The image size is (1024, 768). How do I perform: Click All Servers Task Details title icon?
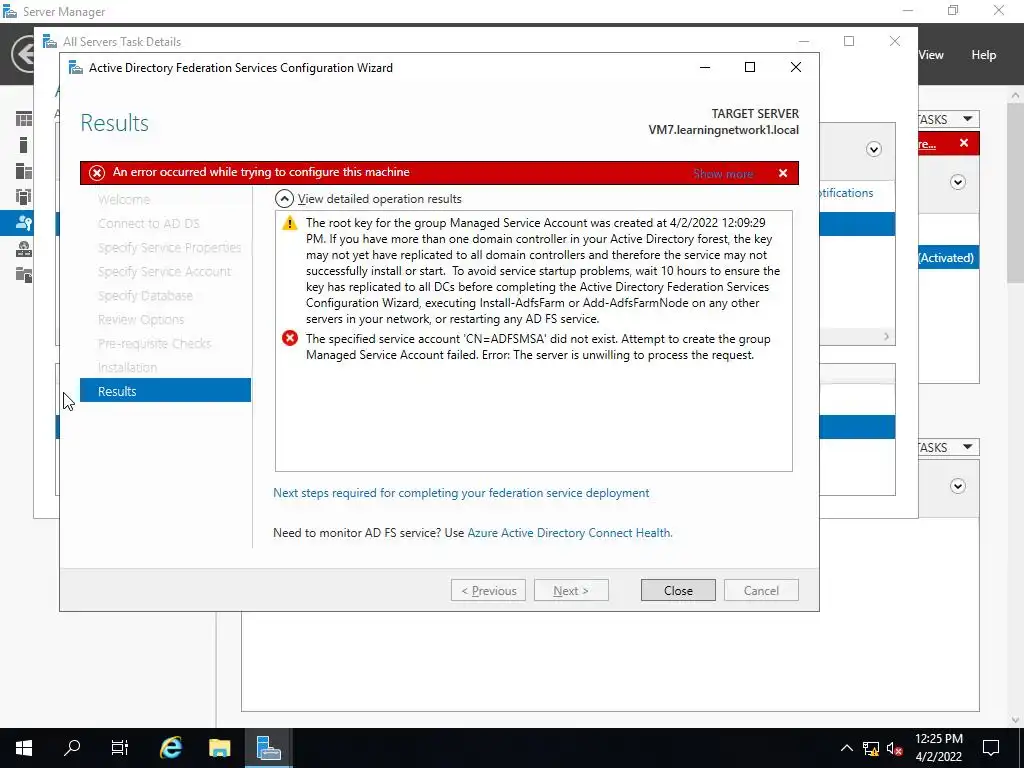[x=50, y=41]
